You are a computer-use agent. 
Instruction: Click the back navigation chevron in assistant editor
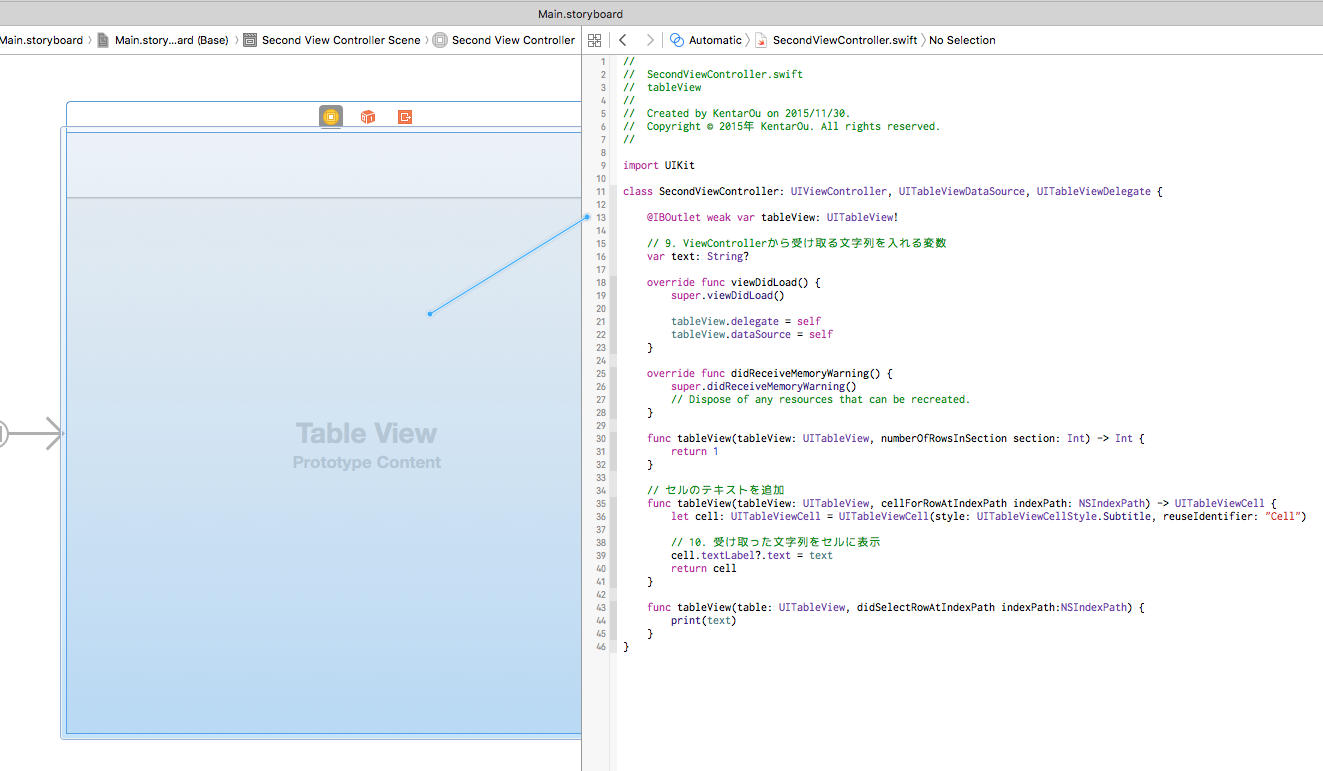[x=623, y=39]
